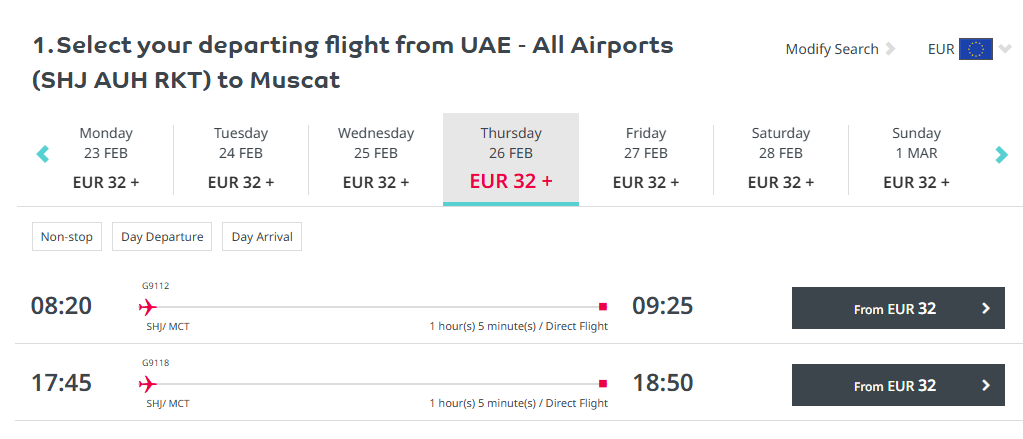
Task: Select the Monday 23 FEB date tab
Action: [106, 158]
